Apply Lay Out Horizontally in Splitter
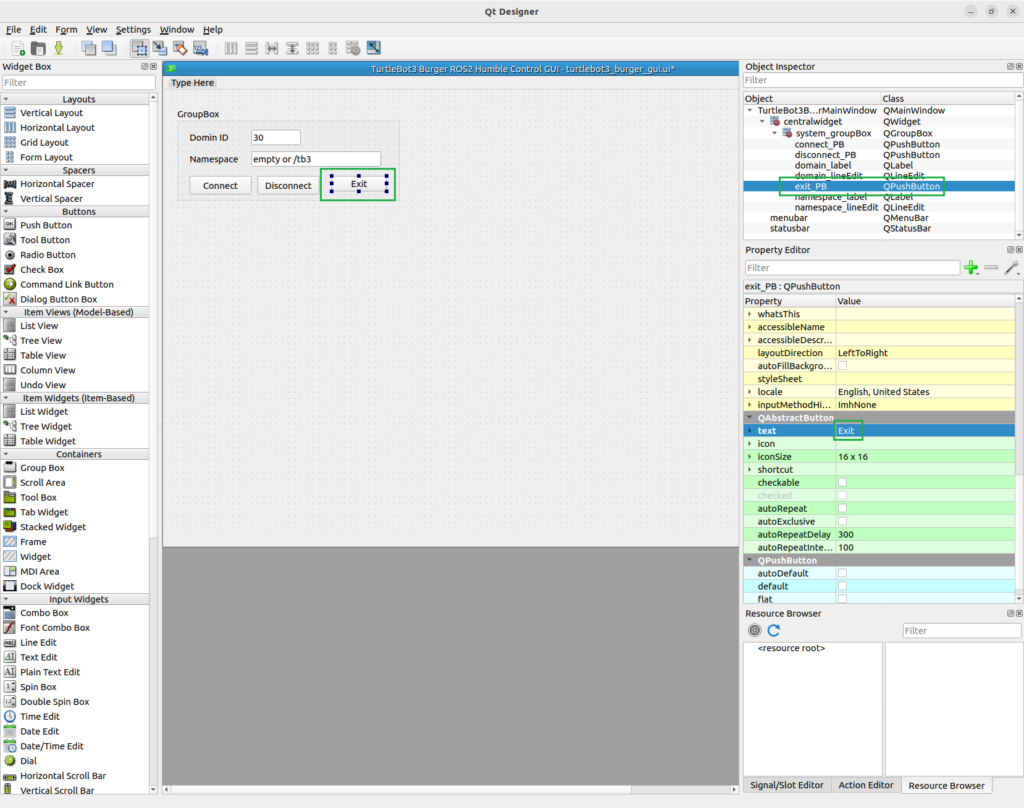The image size is (1024, 808). [272, 48]
